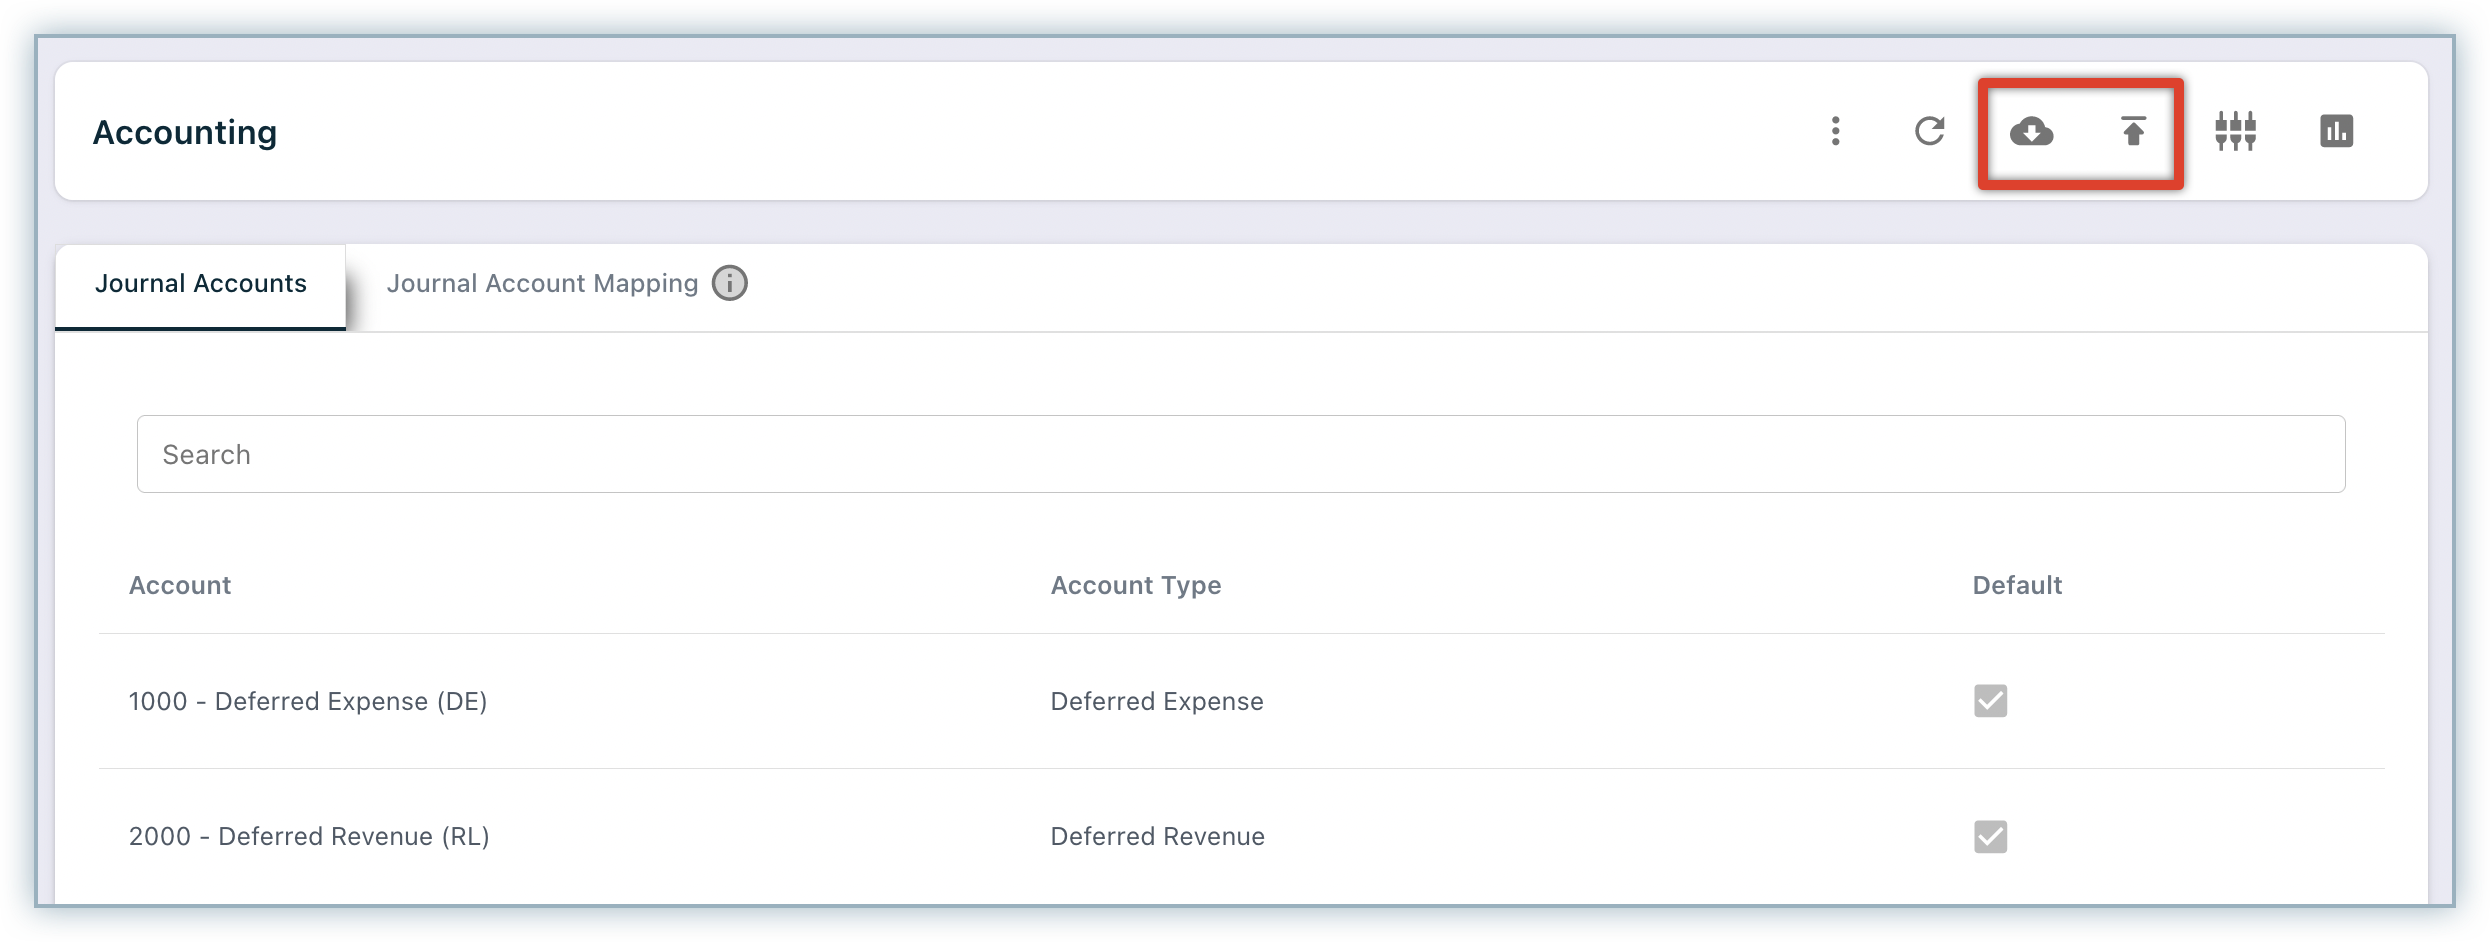The image size is (2490, 942).
Task: Focus the Search input field
Action: 1240,454
